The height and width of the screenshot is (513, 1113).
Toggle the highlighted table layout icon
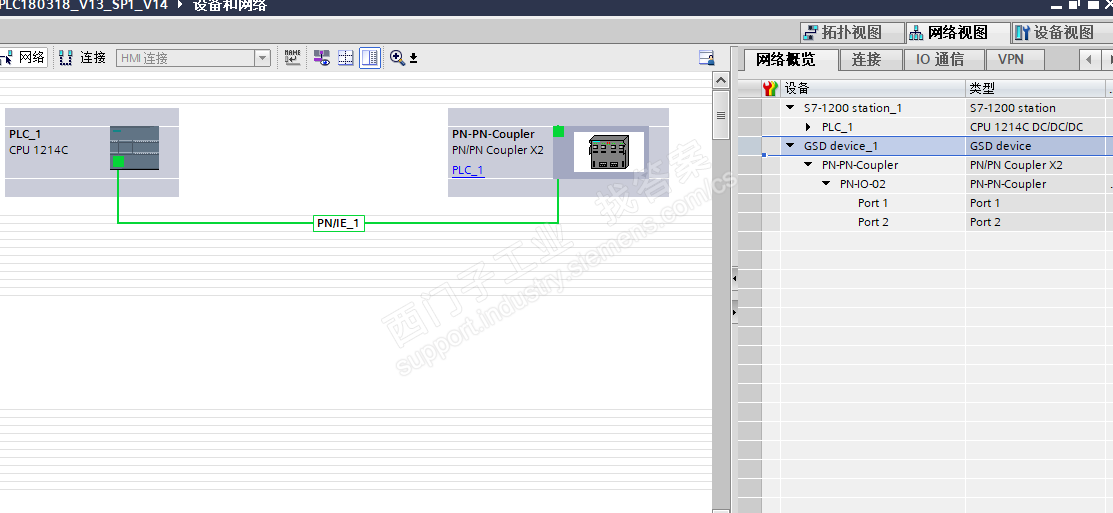click(370, 57)
